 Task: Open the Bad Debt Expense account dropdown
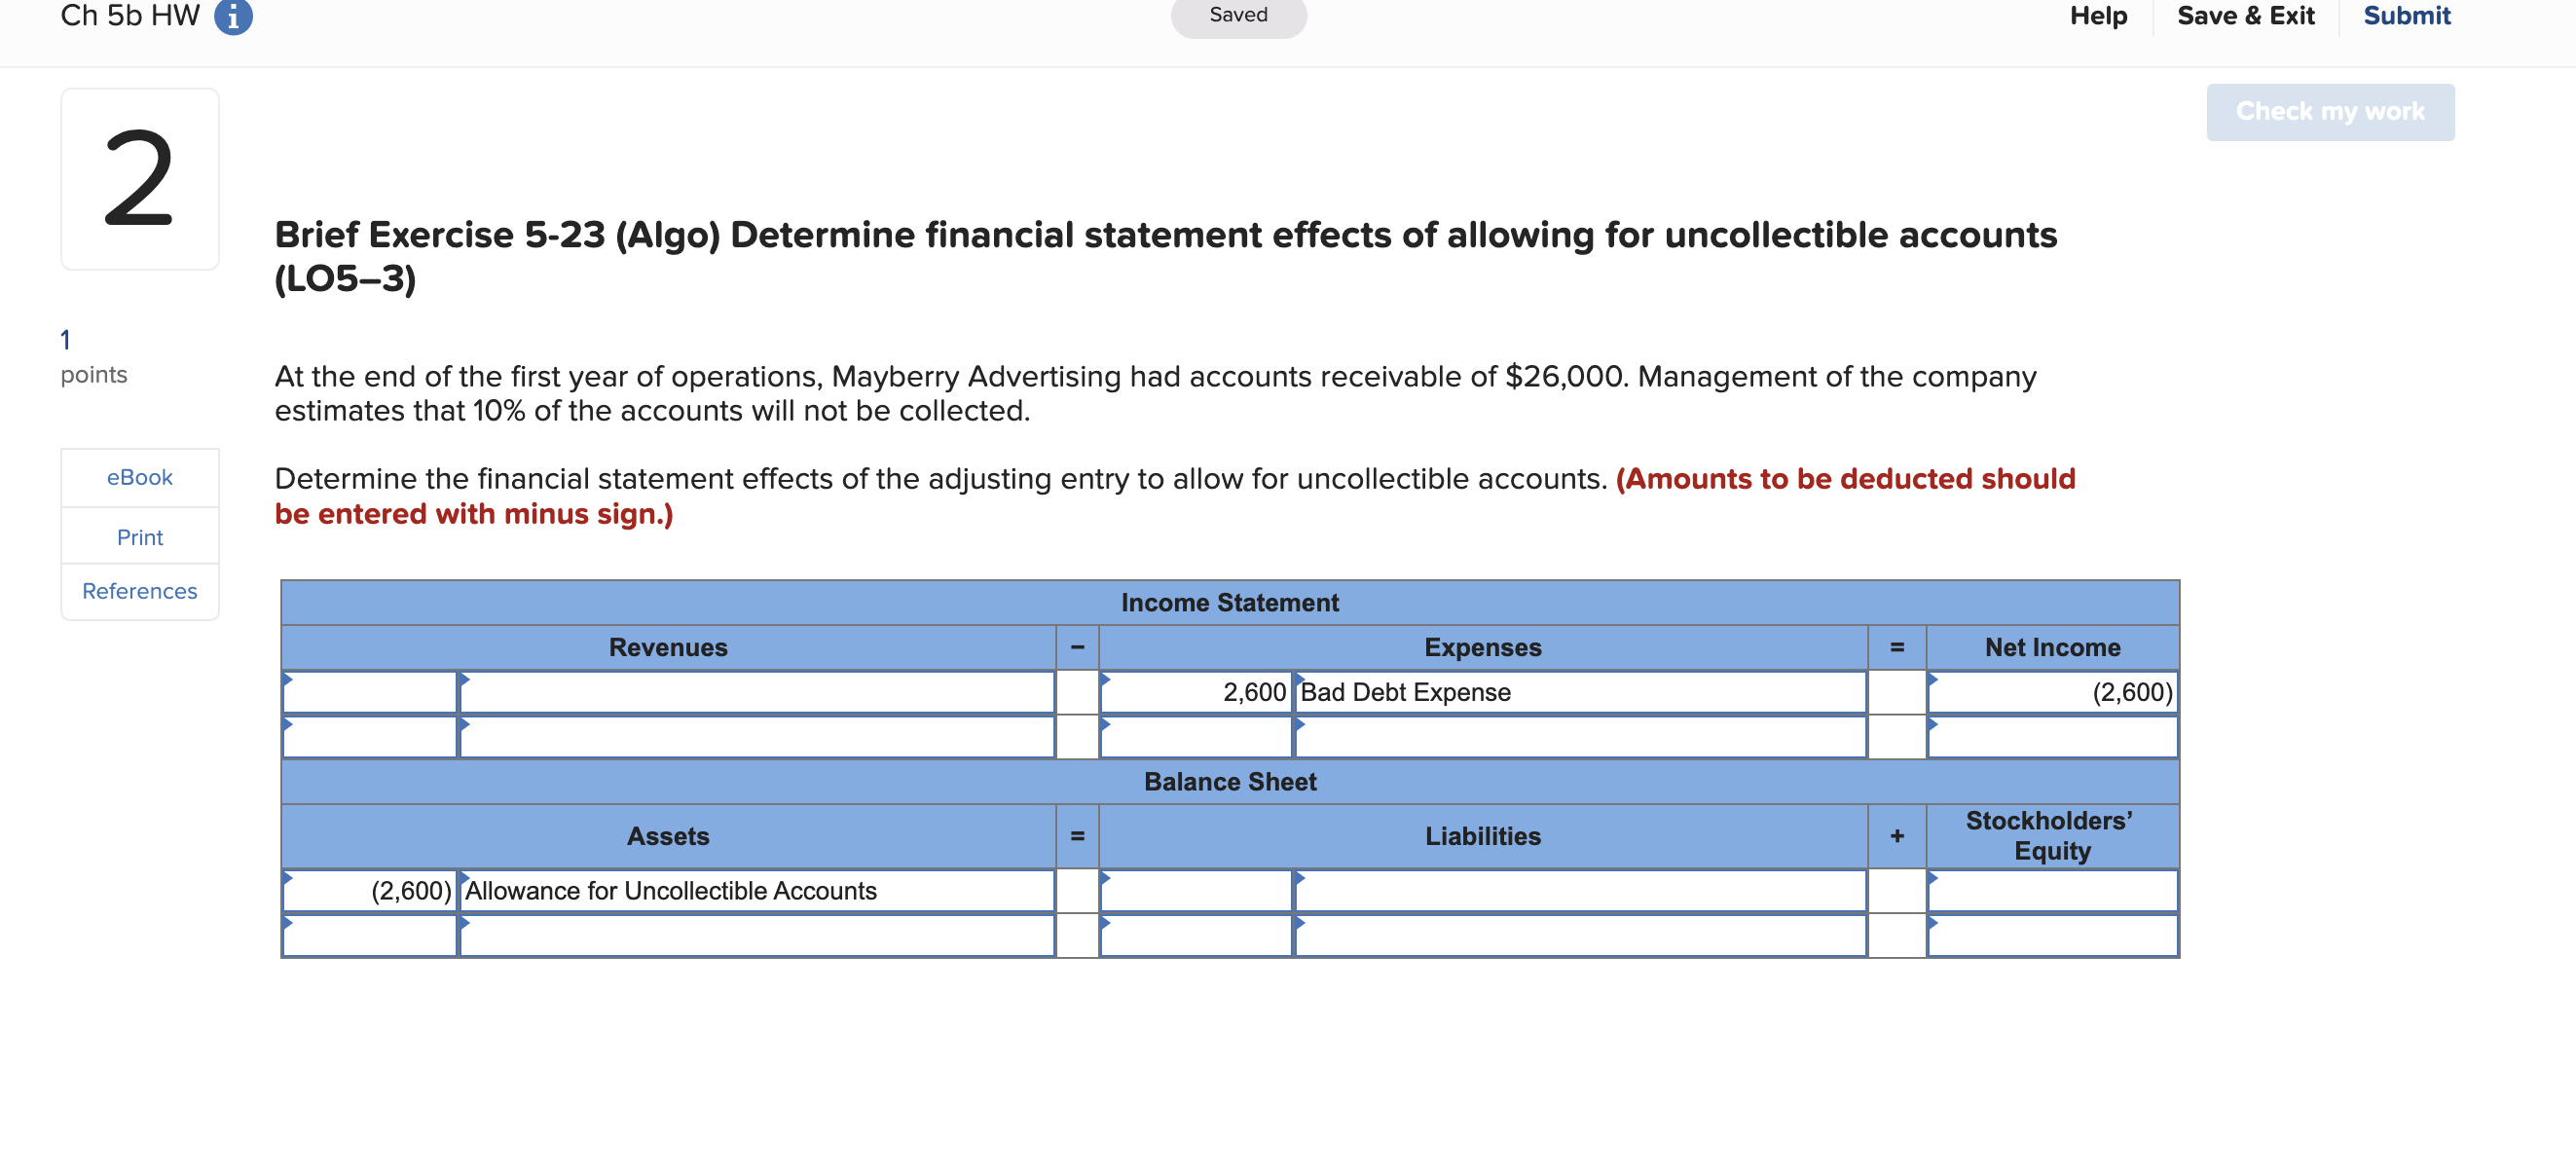coord(1579,693)
